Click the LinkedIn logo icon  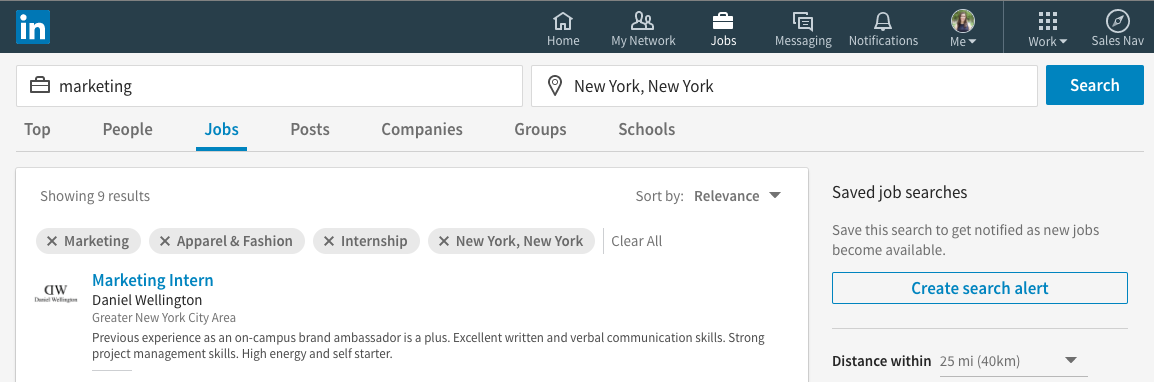point(33,28)
